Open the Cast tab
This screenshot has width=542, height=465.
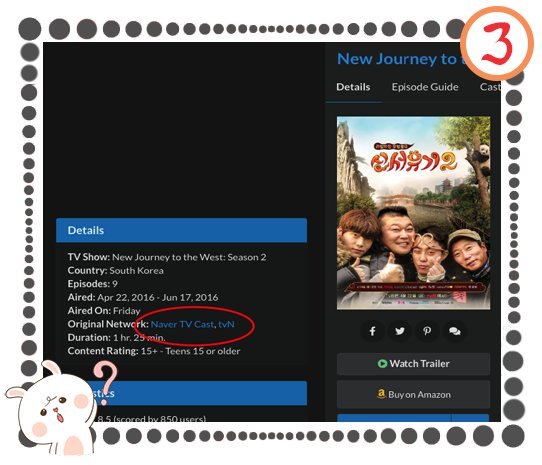coord(490,87)
